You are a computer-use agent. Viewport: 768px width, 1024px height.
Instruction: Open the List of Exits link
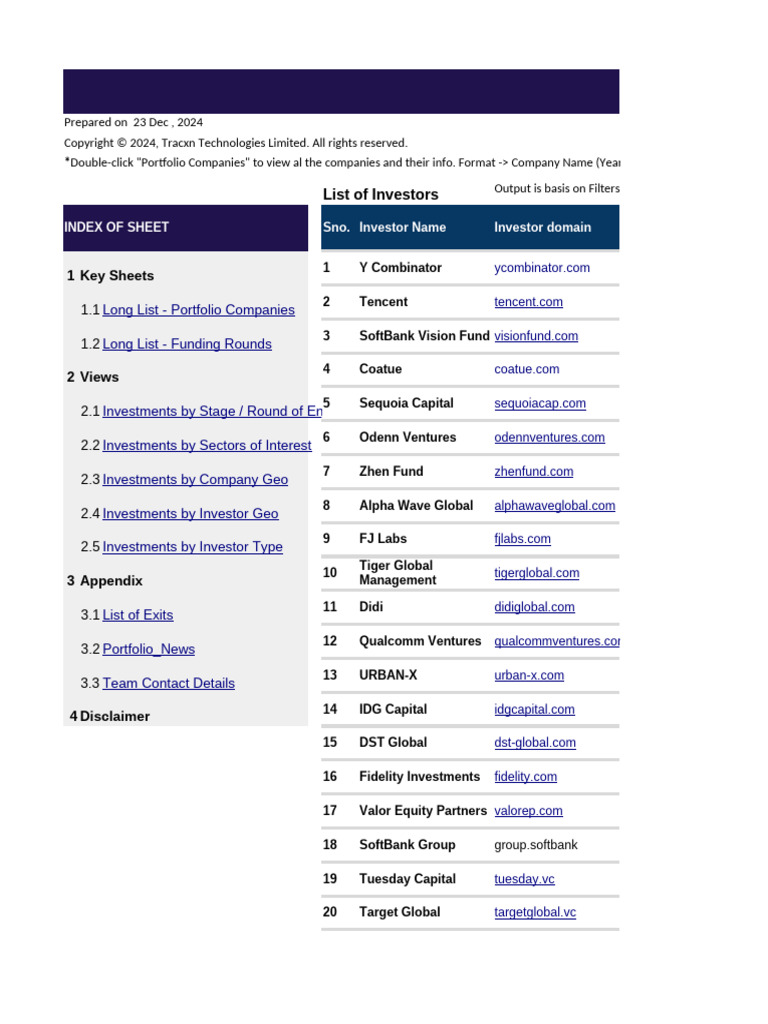point(137,615)
